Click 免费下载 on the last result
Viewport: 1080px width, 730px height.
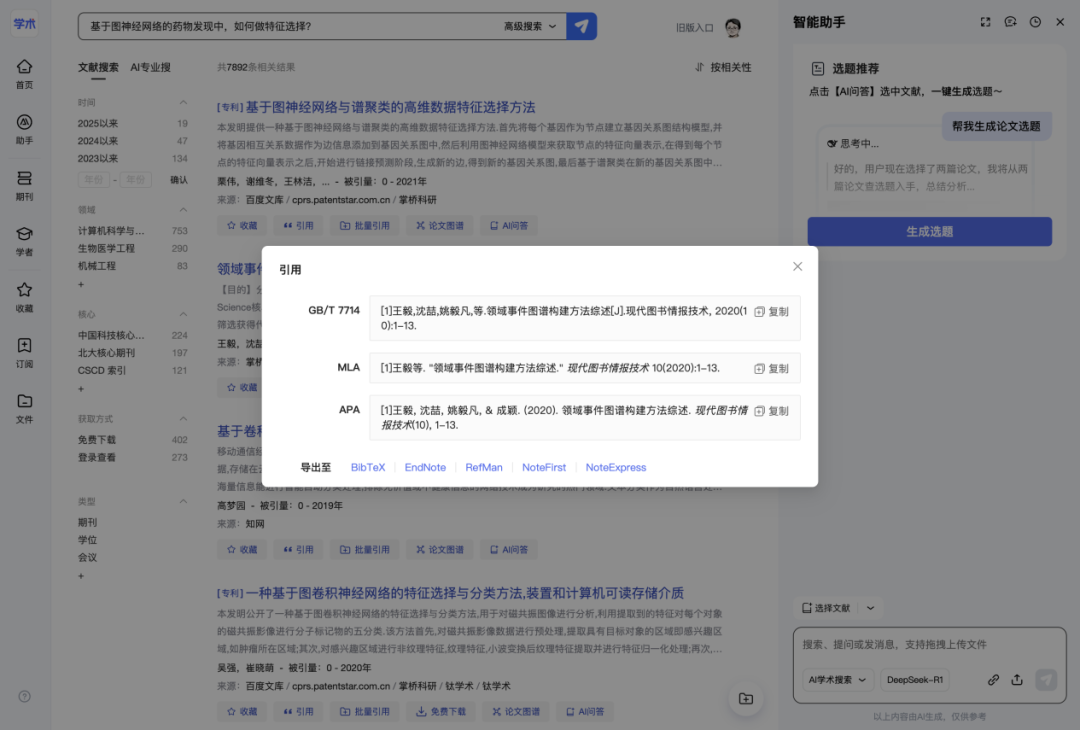pos(440,711)
